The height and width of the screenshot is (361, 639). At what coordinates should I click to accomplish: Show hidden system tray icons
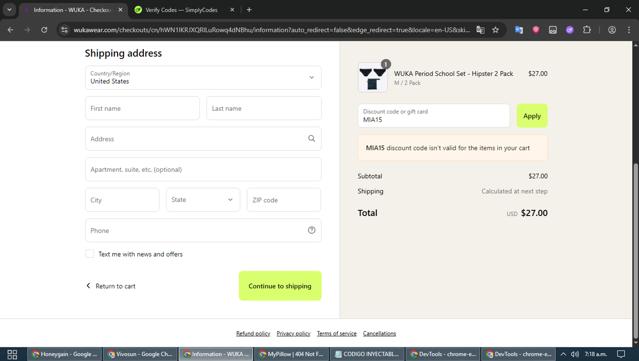point(563,354)
